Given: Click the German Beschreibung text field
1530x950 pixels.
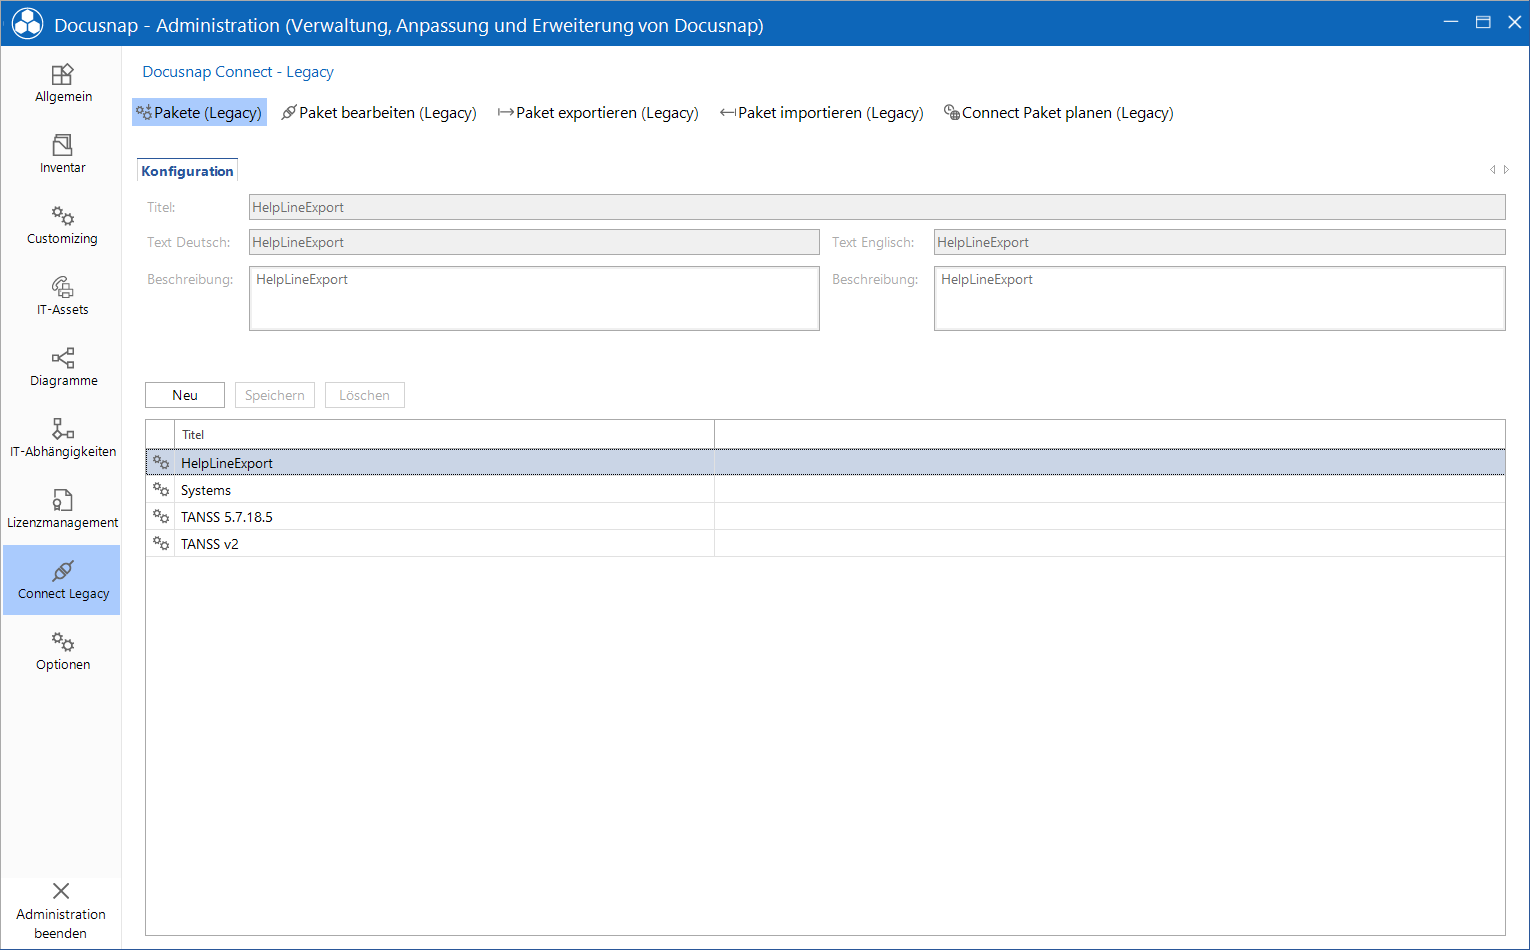Looking at the screenshot, I should point(534,298).
